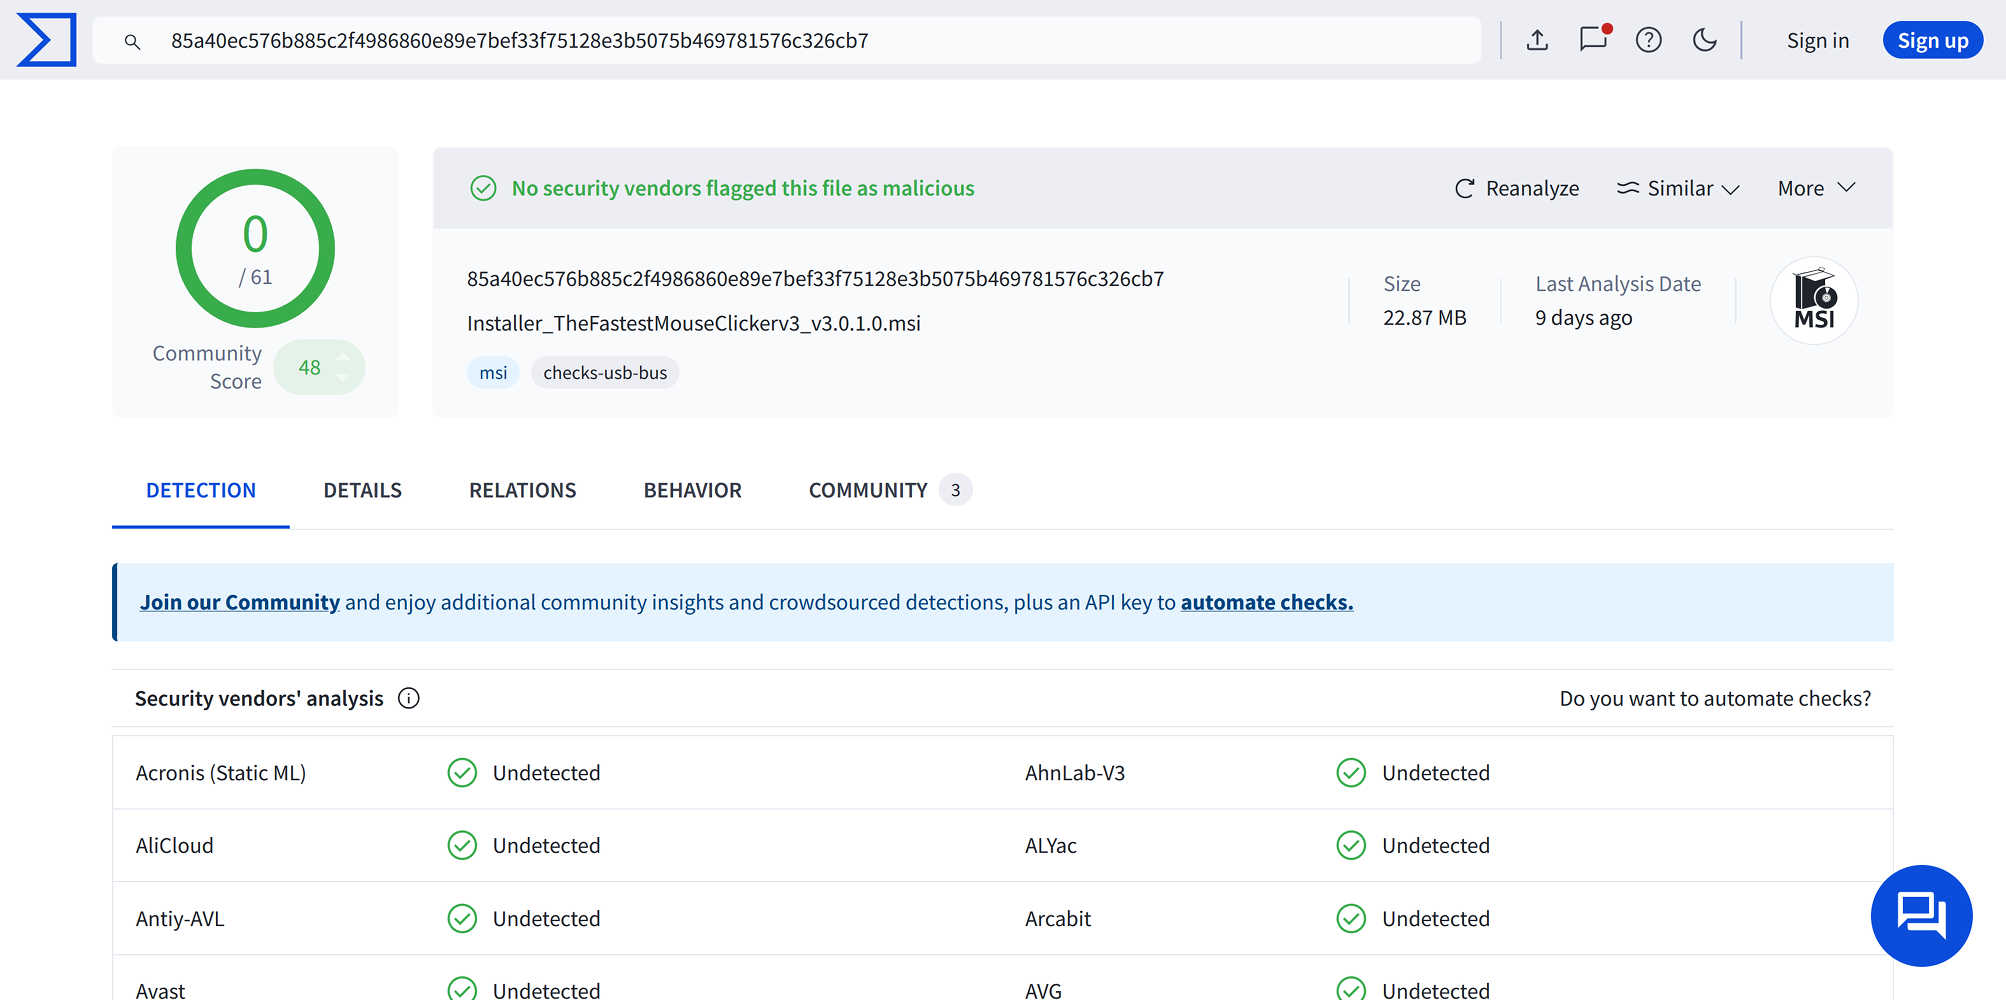Screen dimensions: 2006x1000
Task: Switch to the BEHAVIOR tab
Action: 691,490
